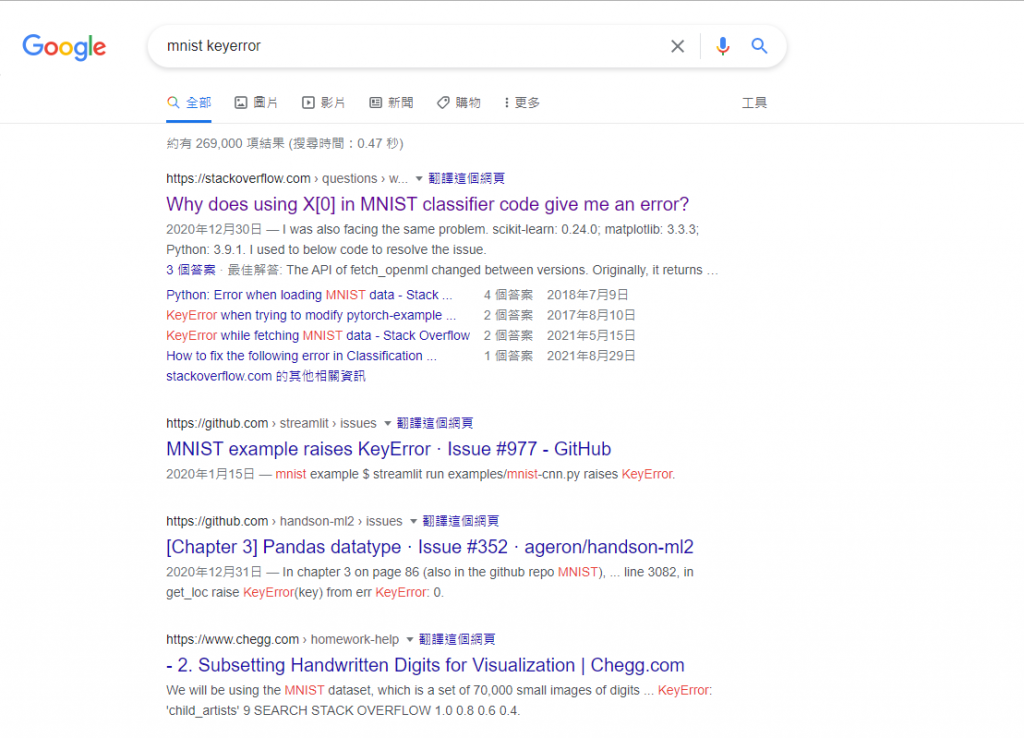
Task: Select the 全部 (All) tab
Action: [x=189, y=103]
